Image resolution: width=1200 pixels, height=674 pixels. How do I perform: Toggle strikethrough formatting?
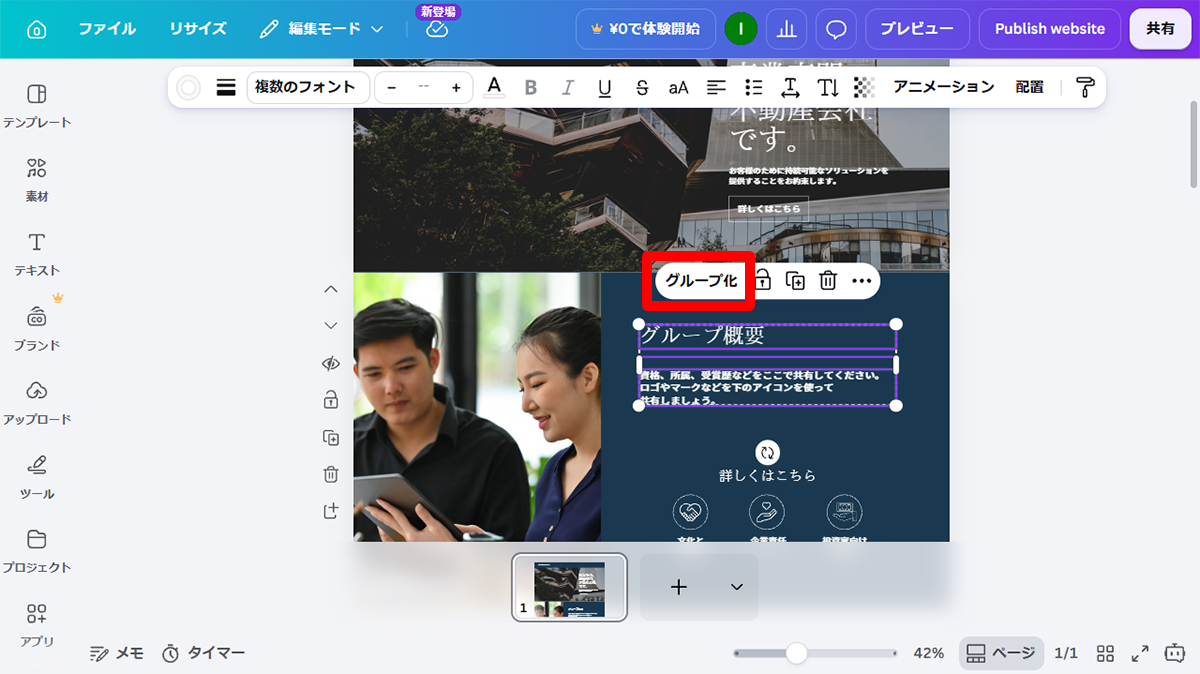642,87
